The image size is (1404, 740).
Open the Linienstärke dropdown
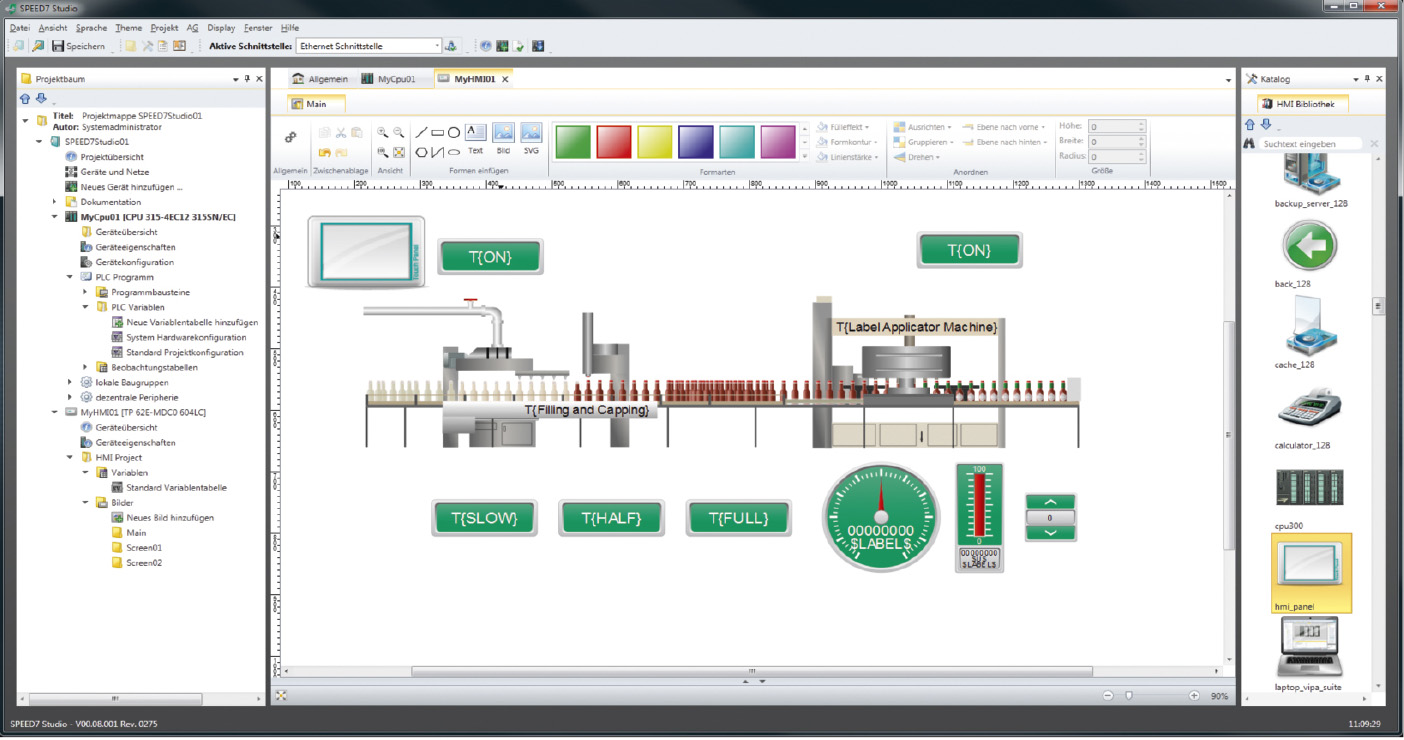click(847, 157)
